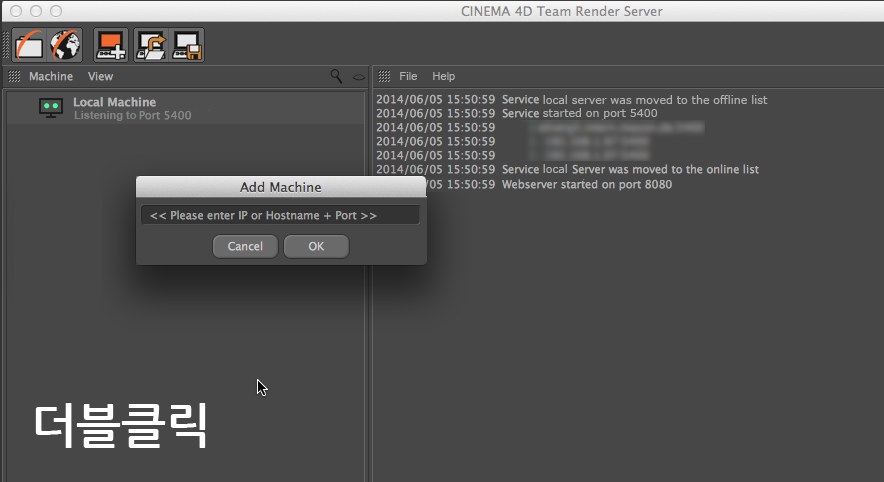The width and height of the screenshot is (884, 482).
Task: Confirm Add Machine dialog with OK
Action: coord(316,246)
